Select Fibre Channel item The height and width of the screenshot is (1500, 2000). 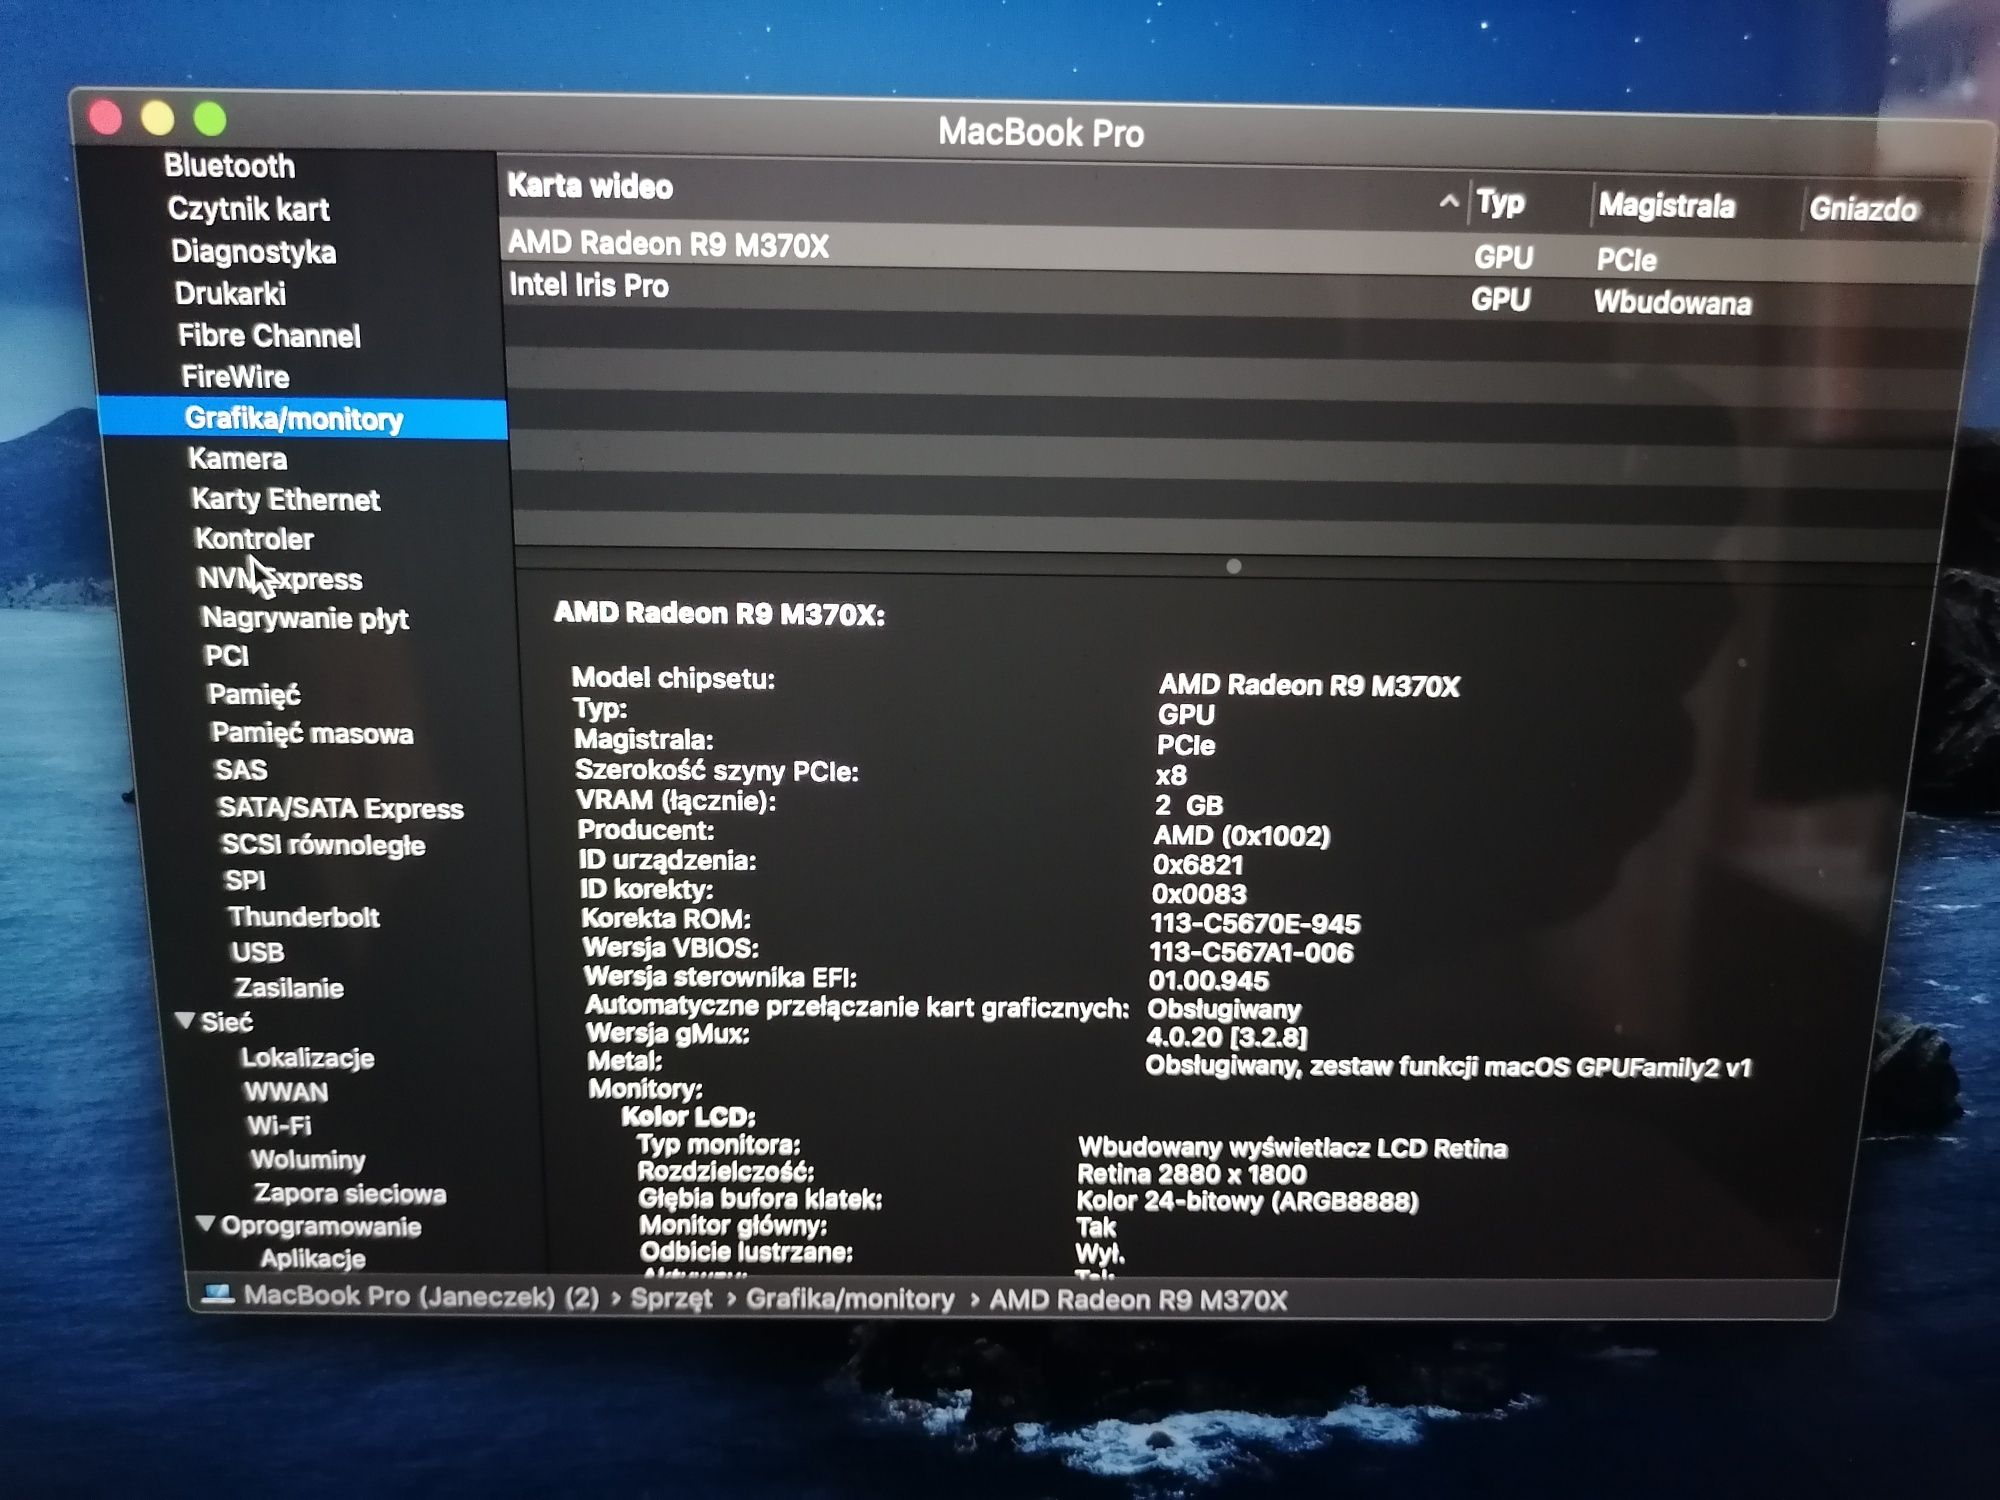click(269, 336)
